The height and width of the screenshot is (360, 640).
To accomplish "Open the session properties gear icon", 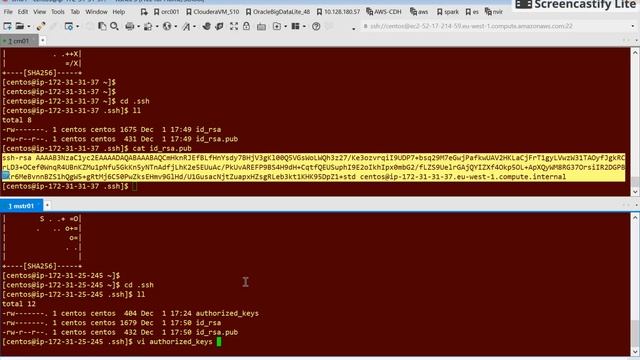I will point(69,26).
